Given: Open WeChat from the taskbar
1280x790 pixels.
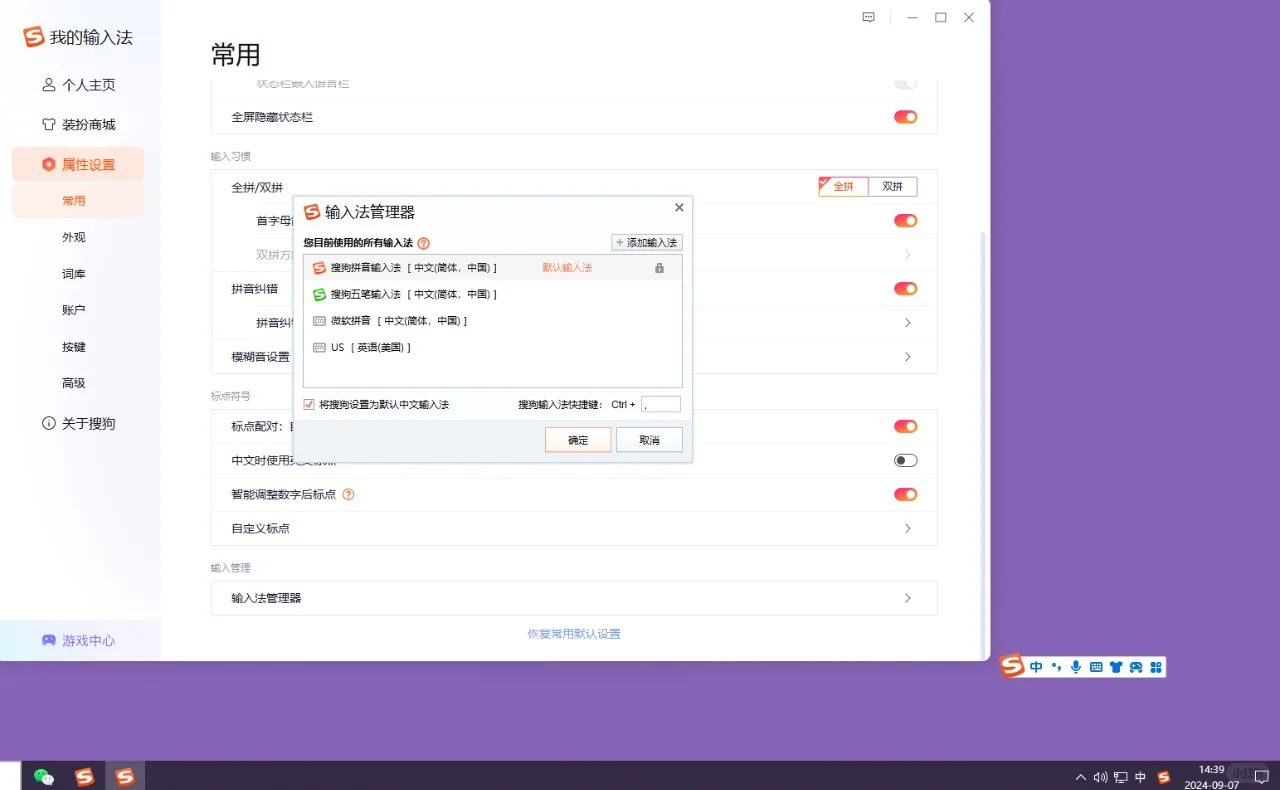Looking at the screenshot, I should pyautogui.click(x=43, y=776).
